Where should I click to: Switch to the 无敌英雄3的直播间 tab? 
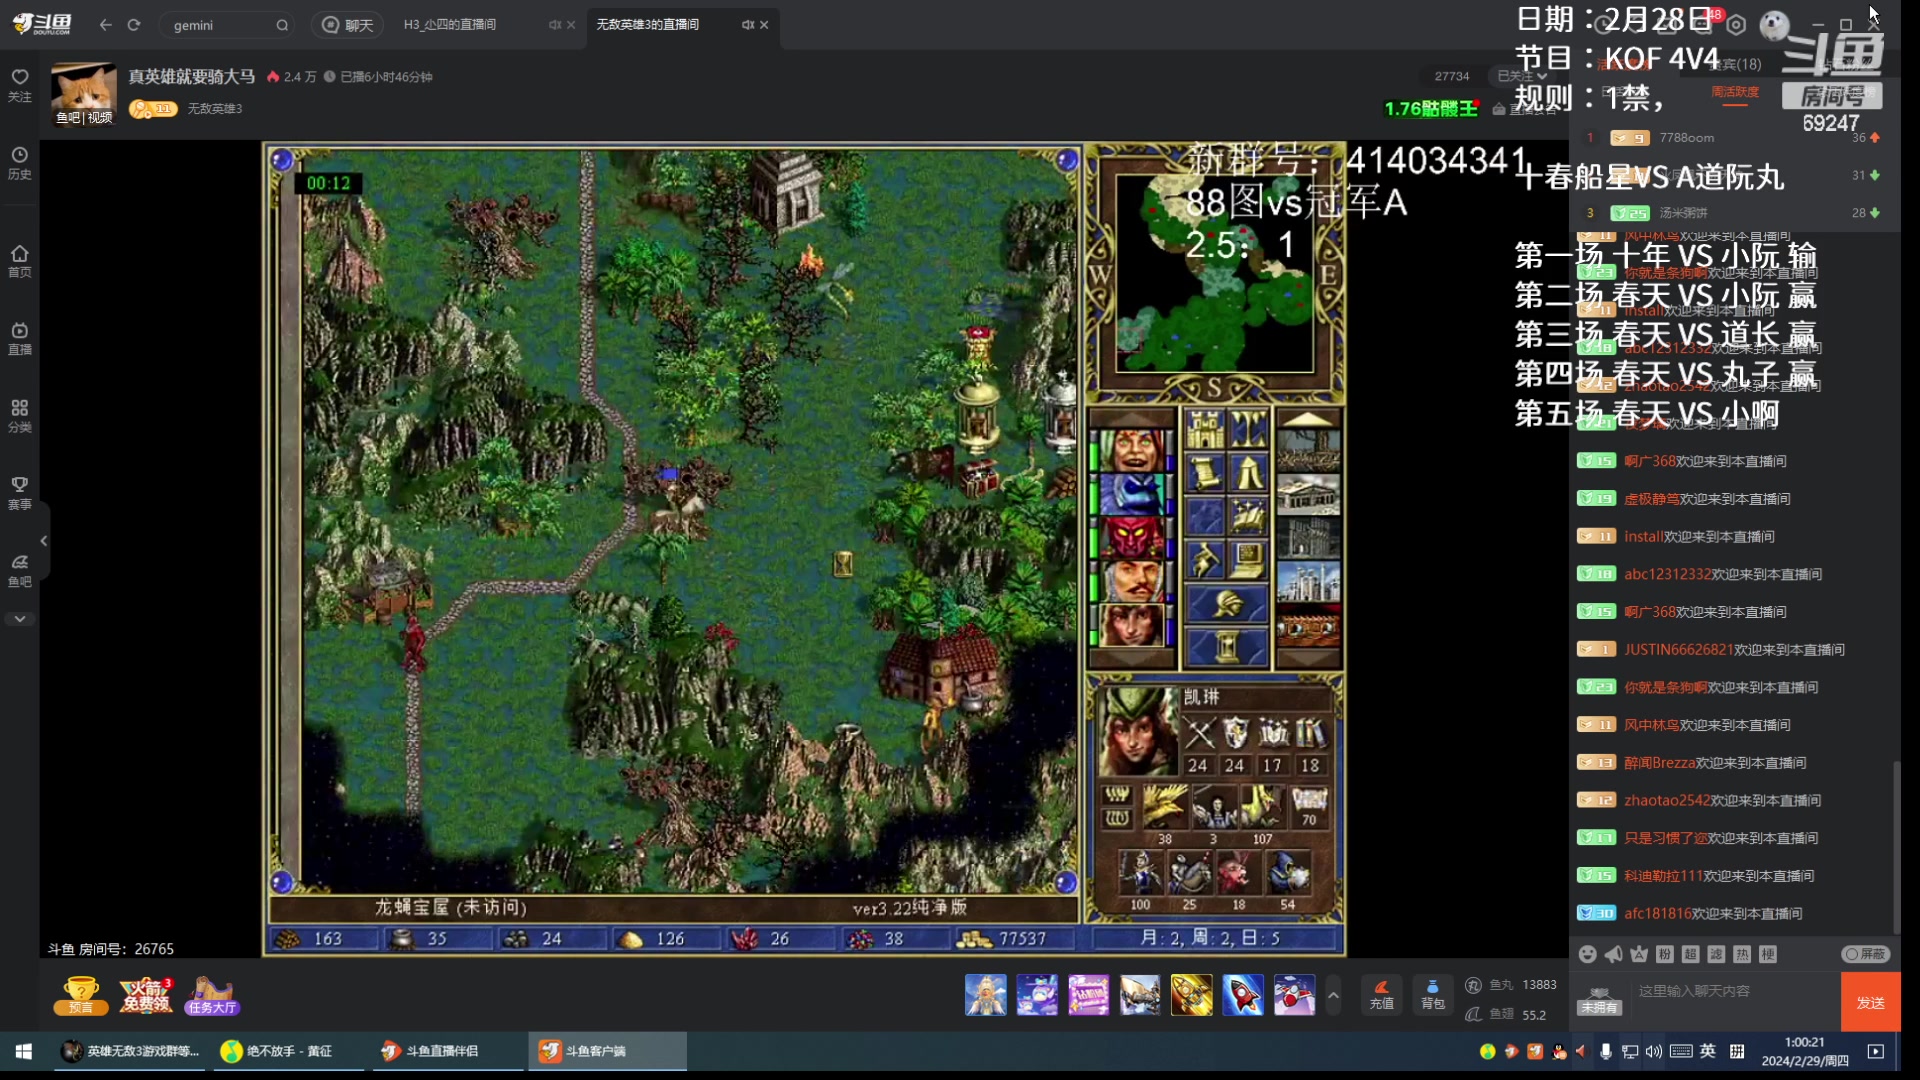pyautogui.click(x=648, y=24)
